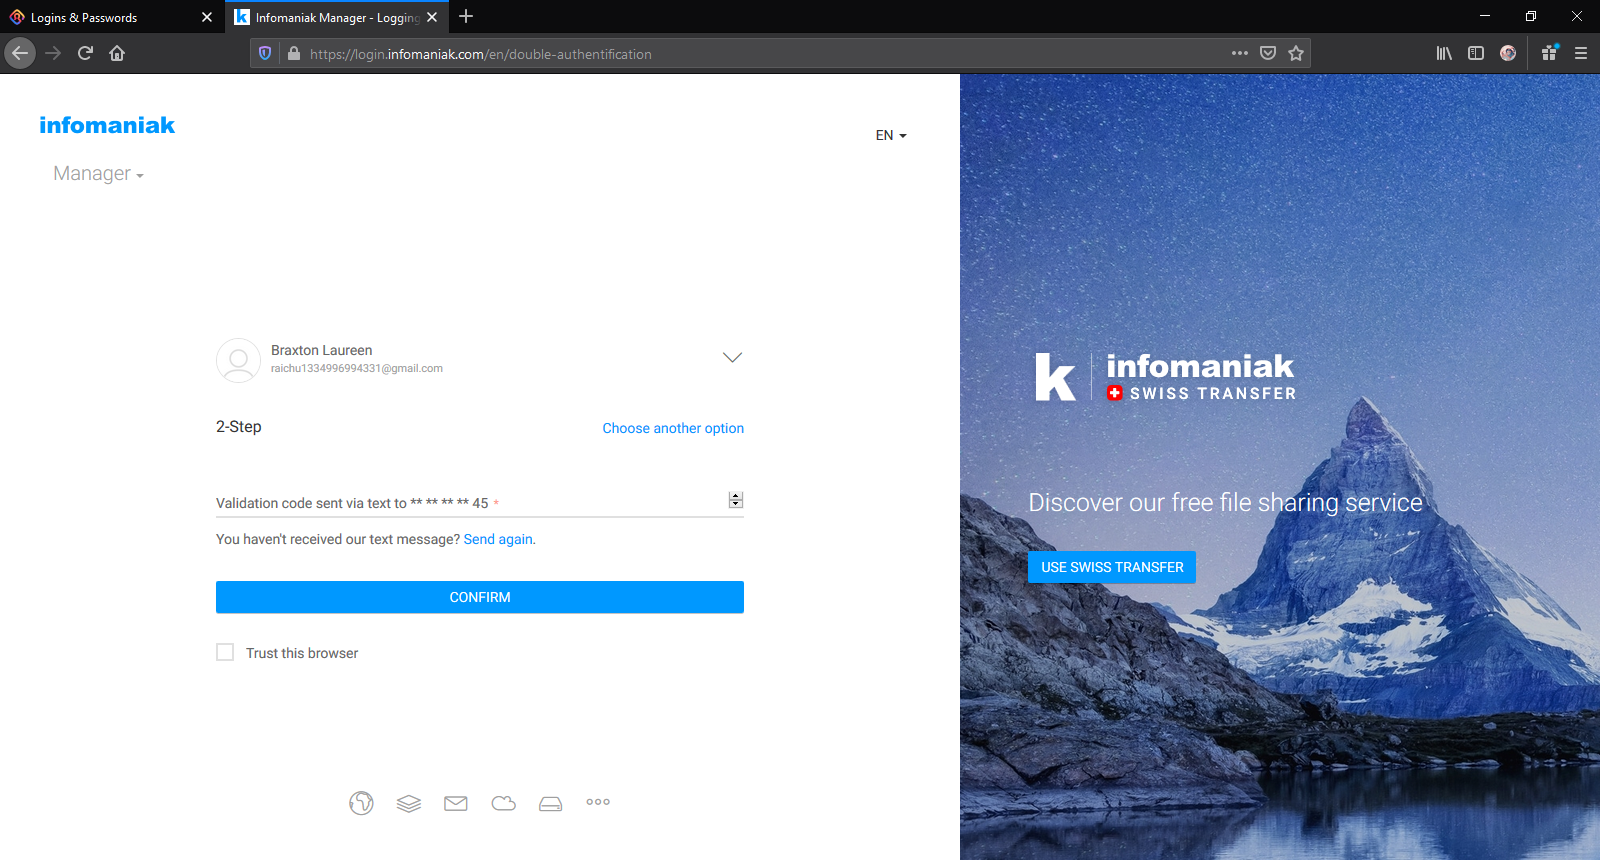1600x860 pixels.
Task: Click the drive storage product icon
Action: coord(551,803)
